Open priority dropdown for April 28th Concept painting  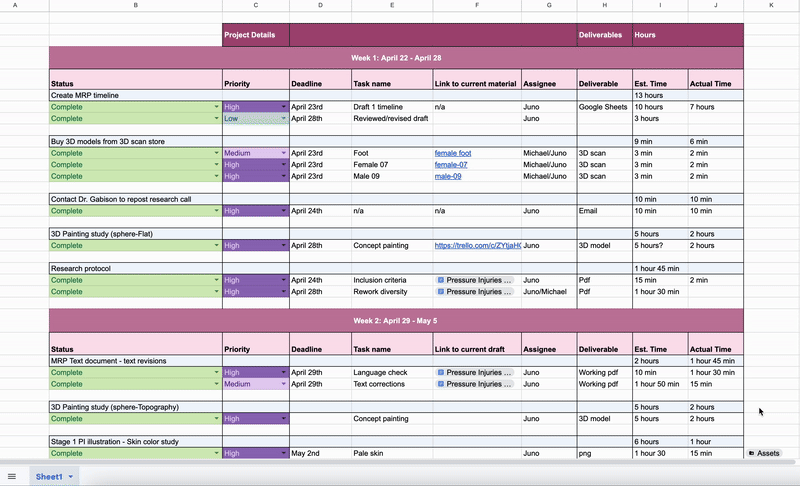[284, 245]
